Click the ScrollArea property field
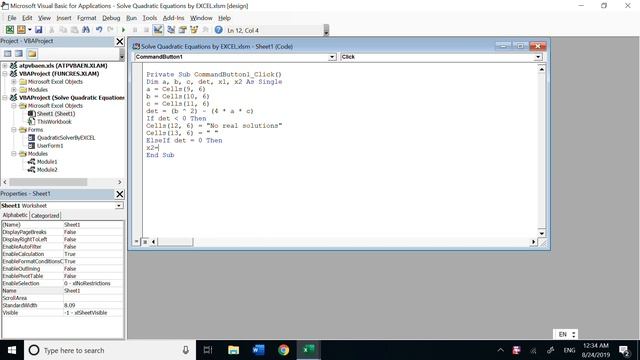640x360 pixels. [x=93, y=298]
